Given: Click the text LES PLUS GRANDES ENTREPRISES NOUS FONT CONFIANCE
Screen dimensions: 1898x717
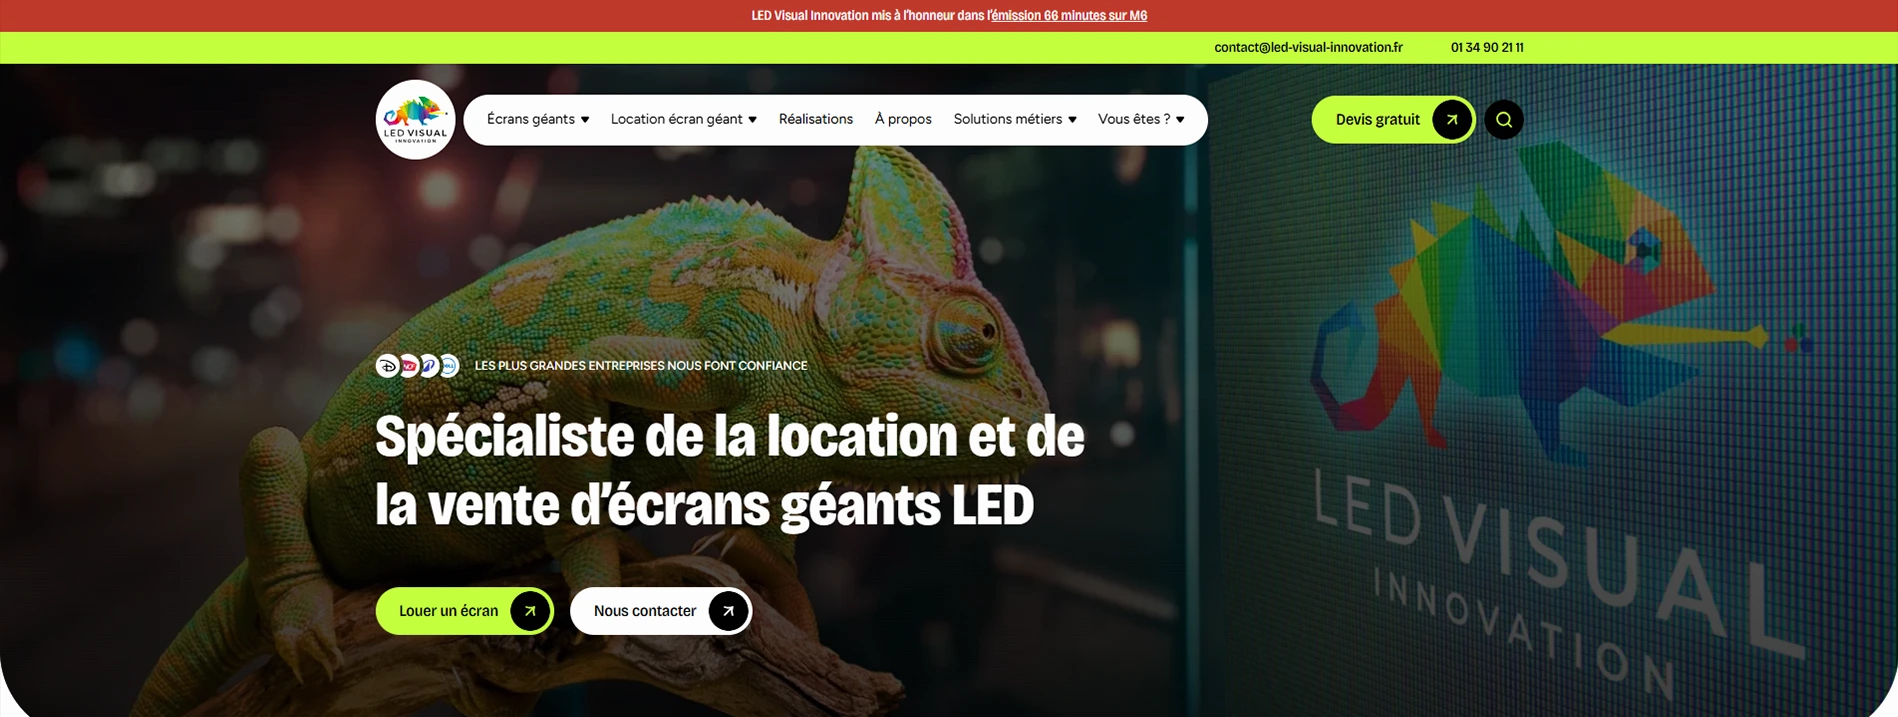Looking at the screenshot, I should click(641, 366).
